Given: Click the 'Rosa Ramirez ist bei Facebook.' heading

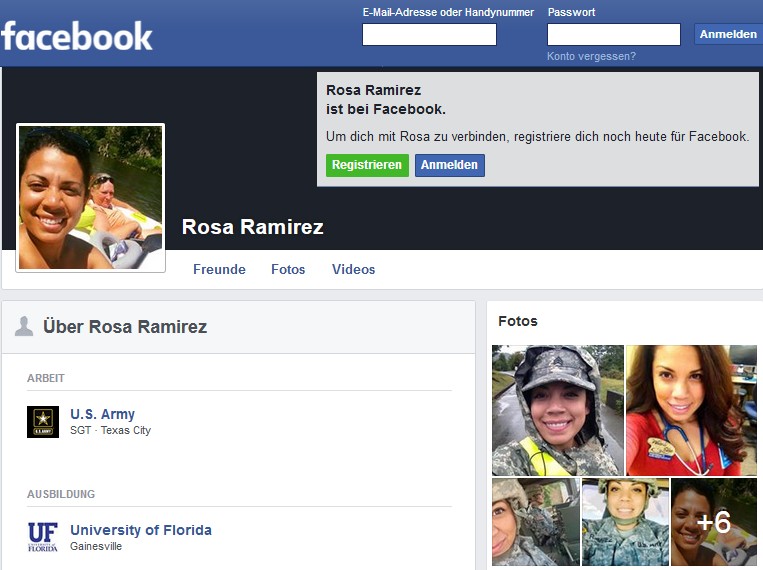Looking at the screenshot, I should (x=386, y=99).
